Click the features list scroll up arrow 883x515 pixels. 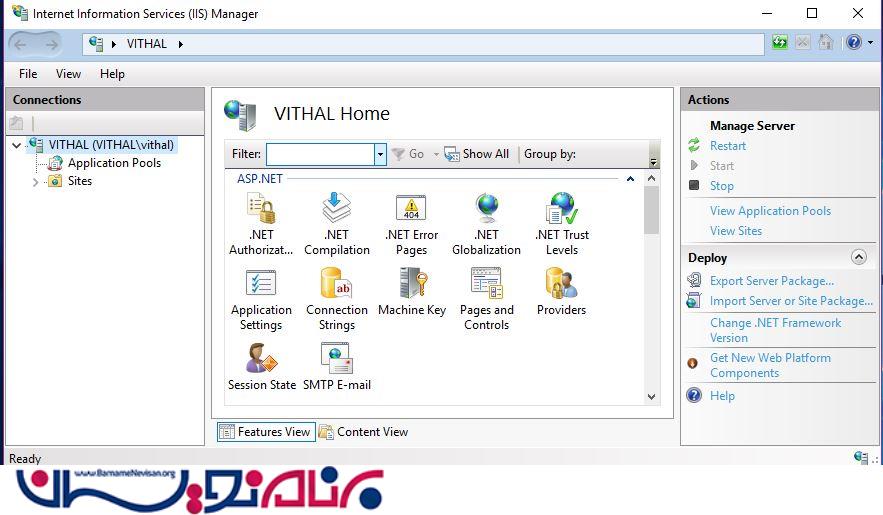[x=652, y=178]
